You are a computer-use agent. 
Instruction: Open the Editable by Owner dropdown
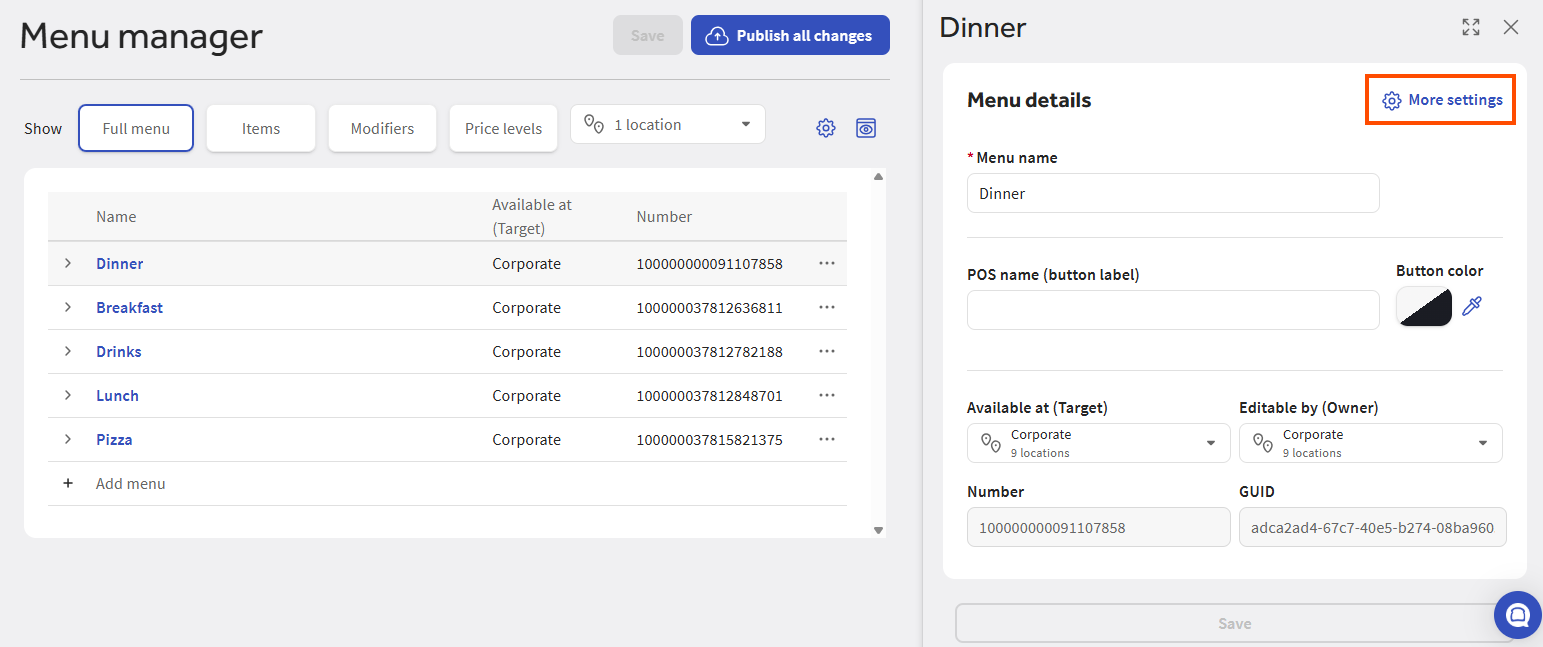1369,442
